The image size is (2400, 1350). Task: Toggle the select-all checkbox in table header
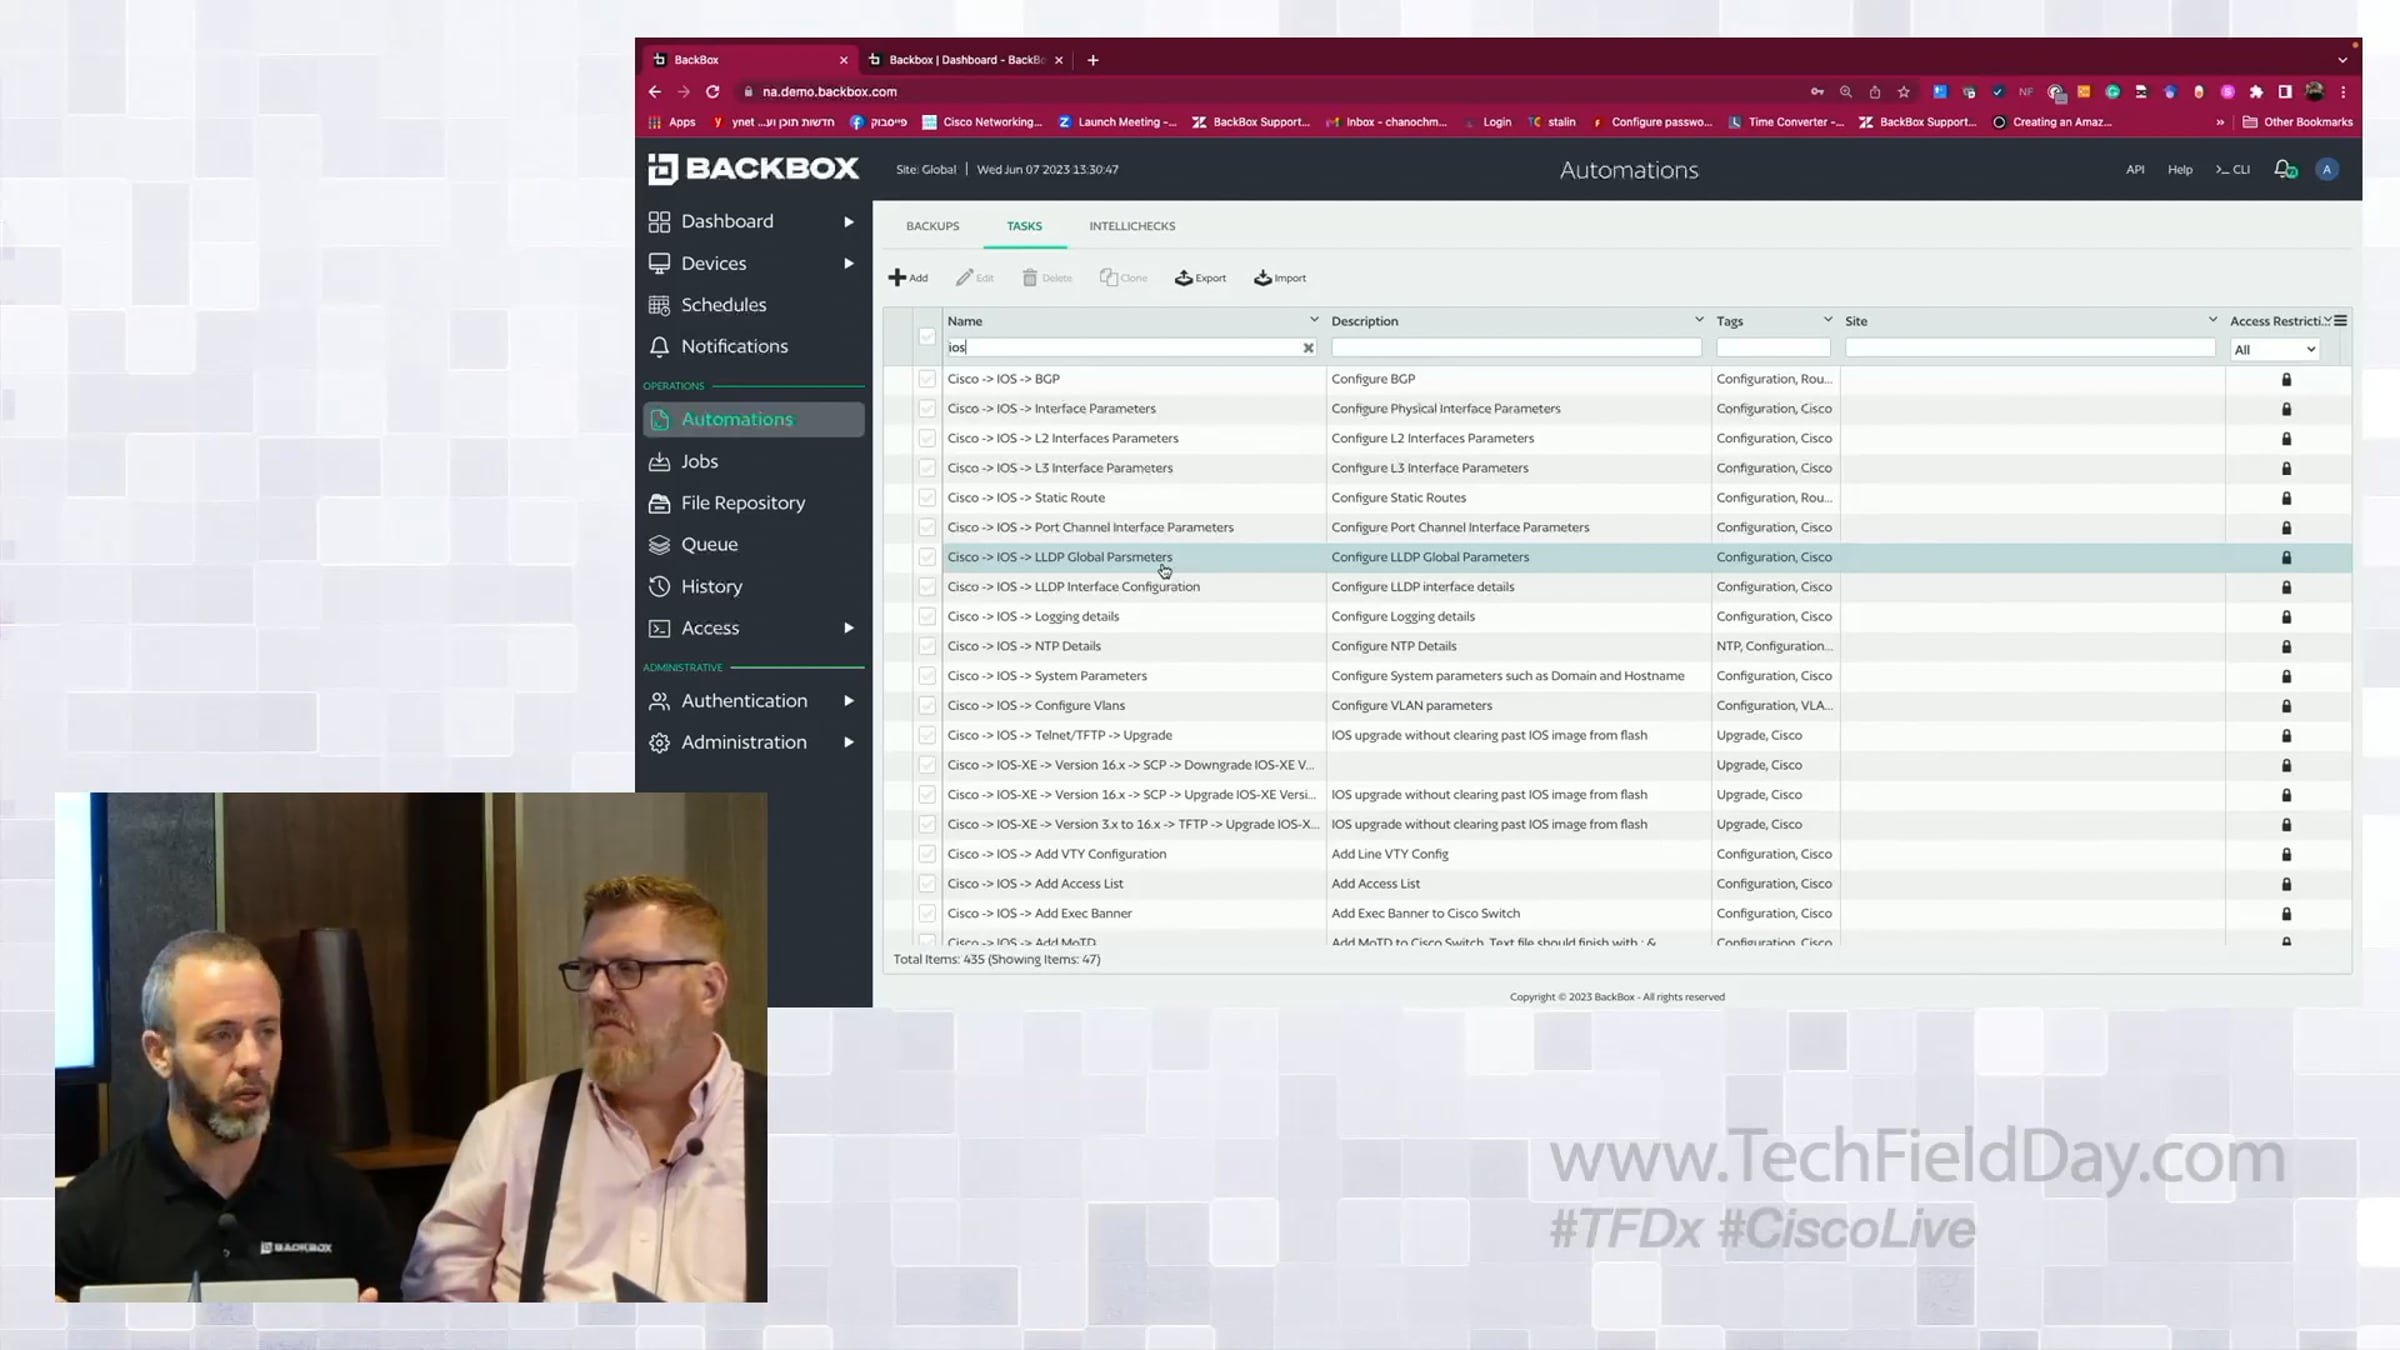(x=926, y=336)
